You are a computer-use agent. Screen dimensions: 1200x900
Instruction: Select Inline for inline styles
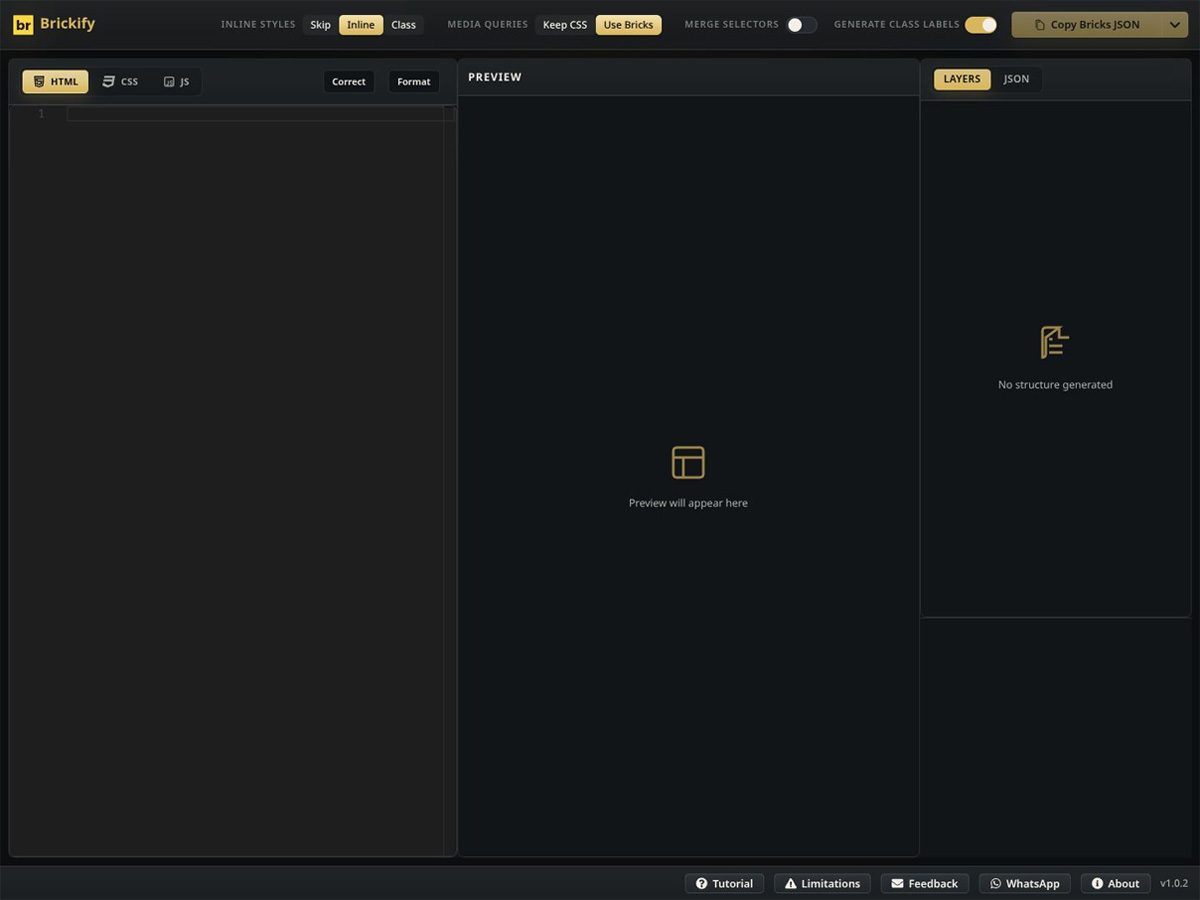[361, 25]
